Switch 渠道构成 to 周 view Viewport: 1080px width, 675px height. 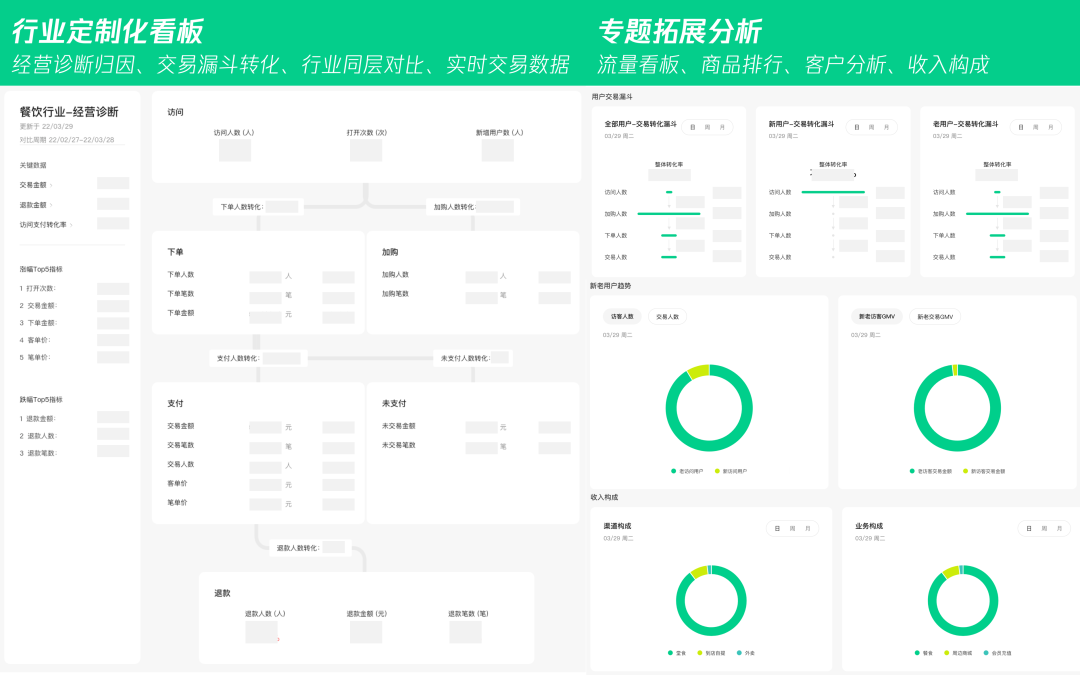(x=792, y=529)
